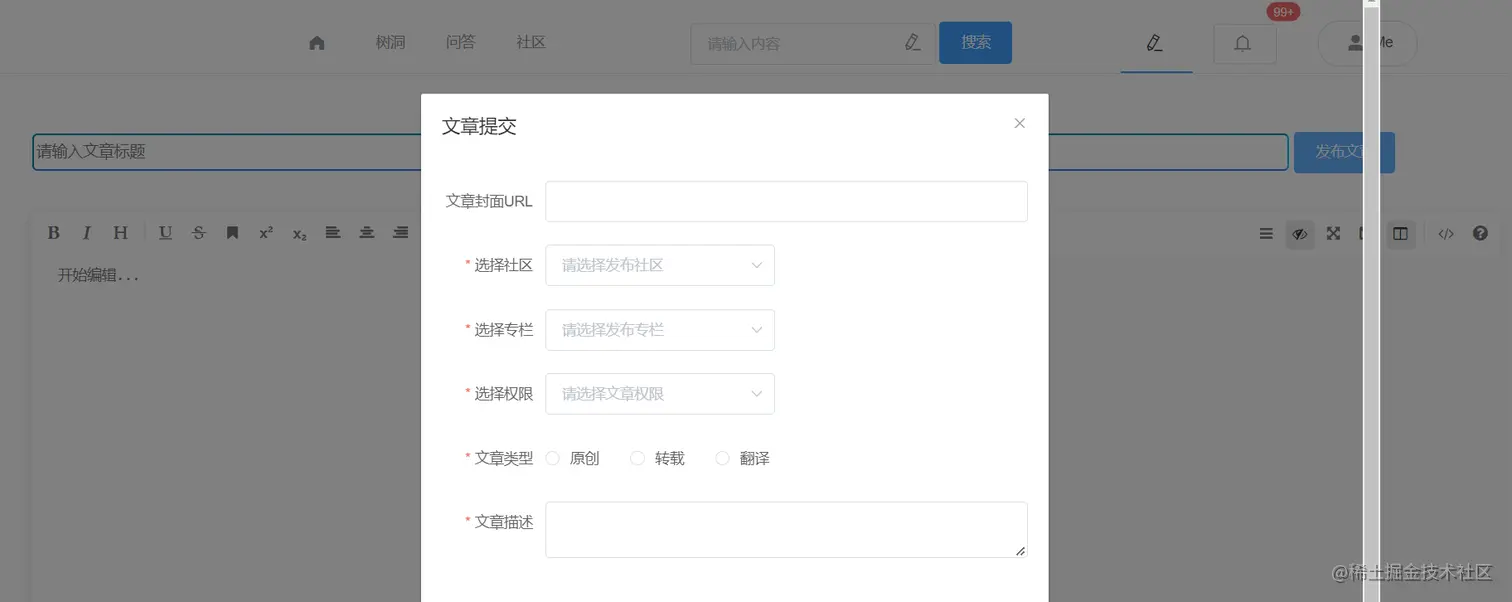Apply strikethrough formatting
This screenshot has width=1512, height=602.
point(198,232)
